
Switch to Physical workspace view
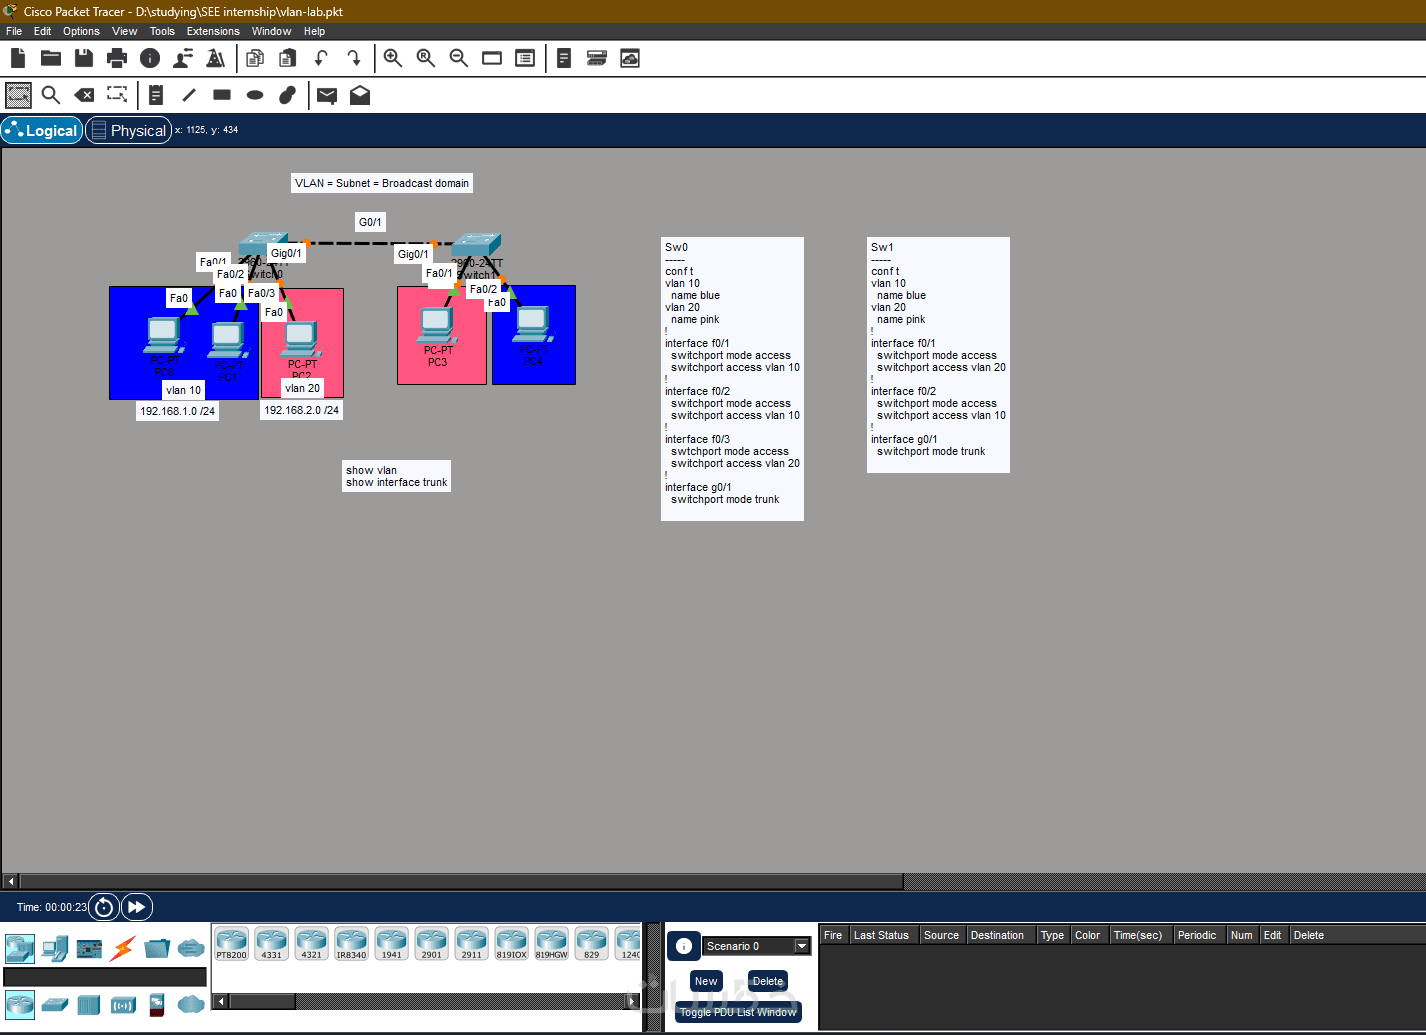coord(128,130)
